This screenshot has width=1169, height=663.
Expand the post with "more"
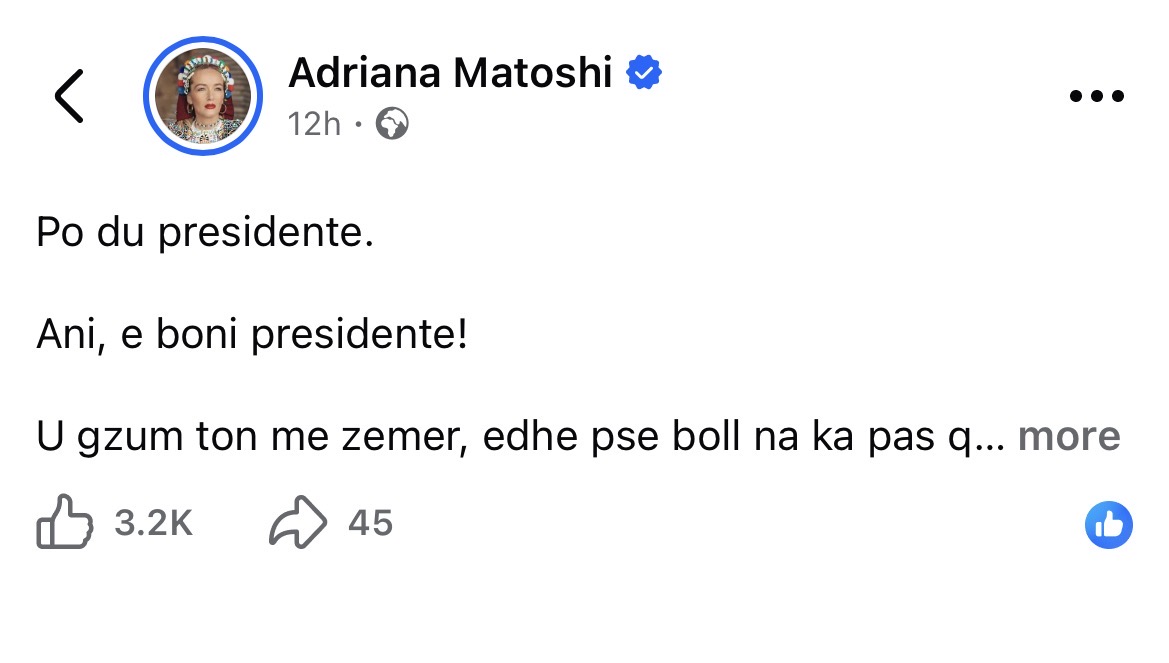(x=1068, y=437)
